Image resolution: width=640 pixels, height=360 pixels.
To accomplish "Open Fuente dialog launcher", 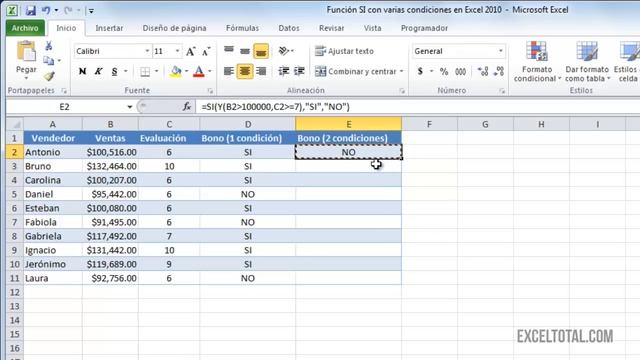I will point(210,91).
